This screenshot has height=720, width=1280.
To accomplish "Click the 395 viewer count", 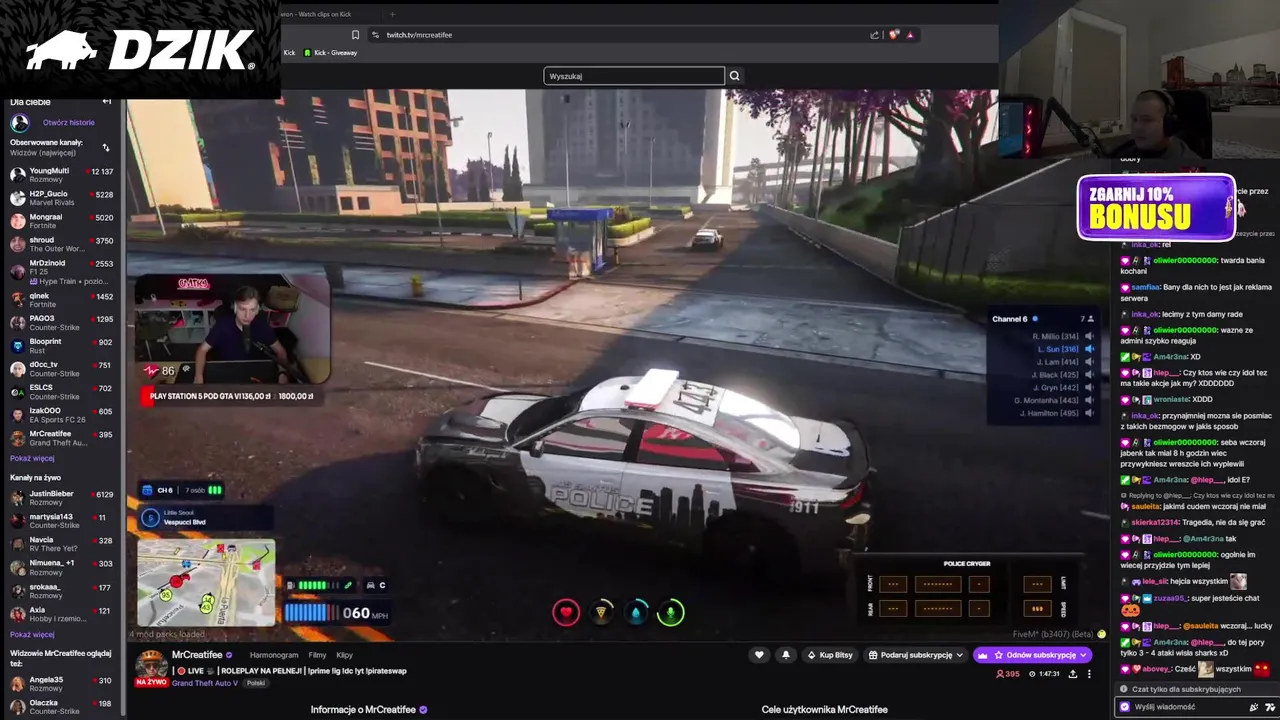I will pyautogui.click(x=1008, y=674).
